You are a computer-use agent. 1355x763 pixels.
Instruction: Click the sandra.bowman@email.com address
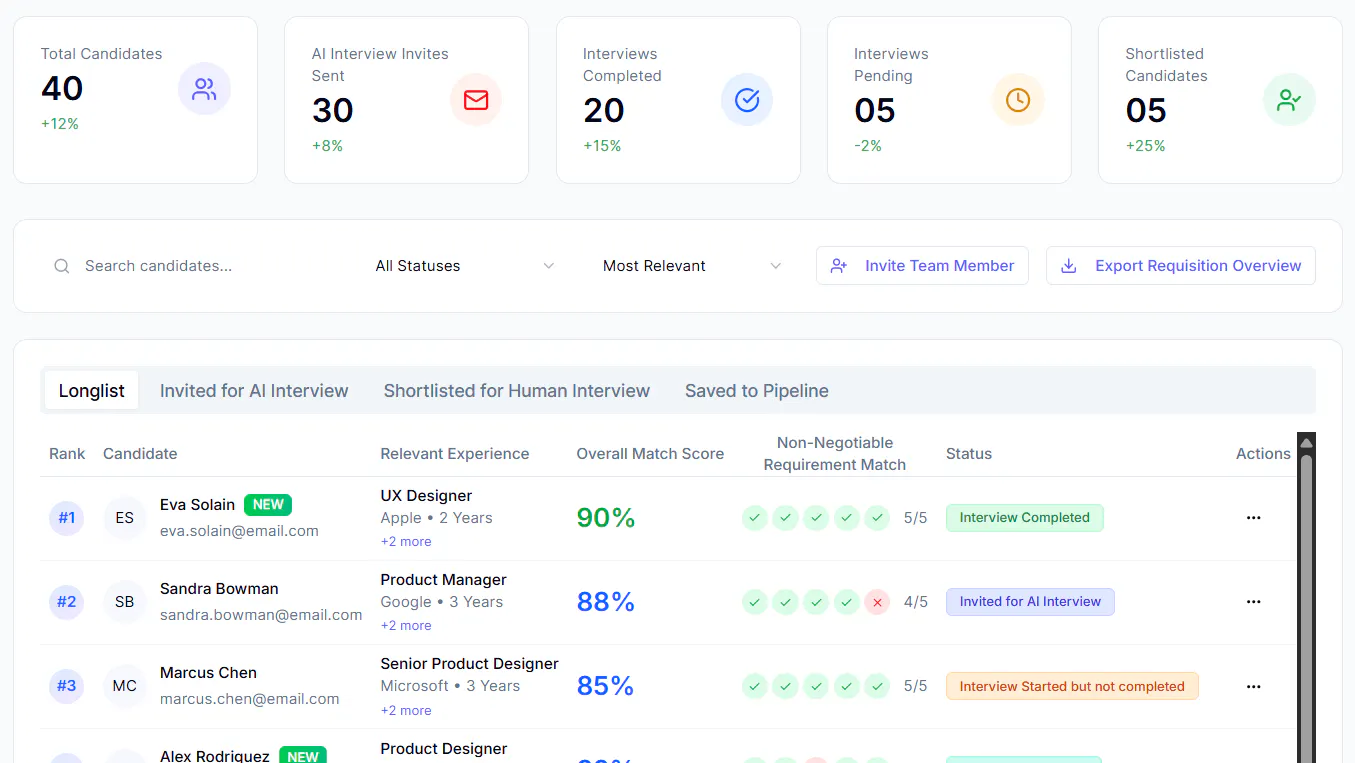pyautogui.click(x=261, y=615)
